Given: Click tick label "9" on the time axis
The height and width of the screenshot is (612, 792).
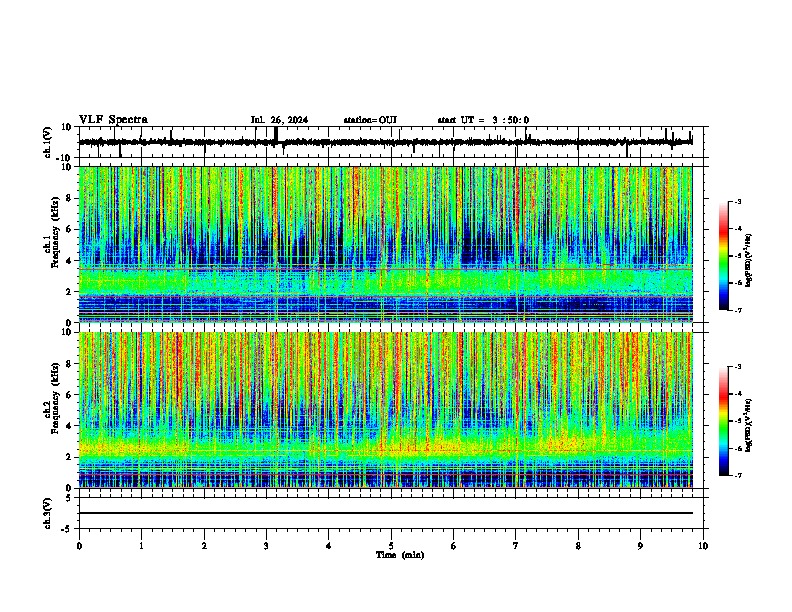Looking at the screenshot, I should (640, 546).
